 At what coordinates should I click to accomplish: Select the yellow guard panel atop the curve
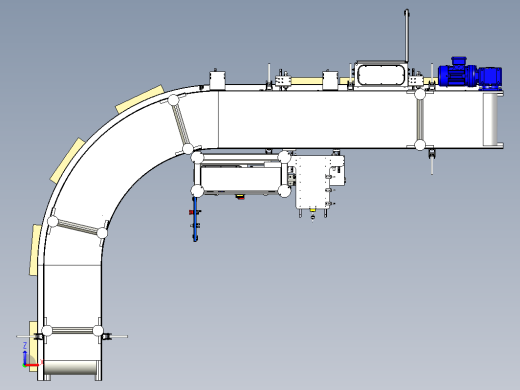tap(140, 99)
